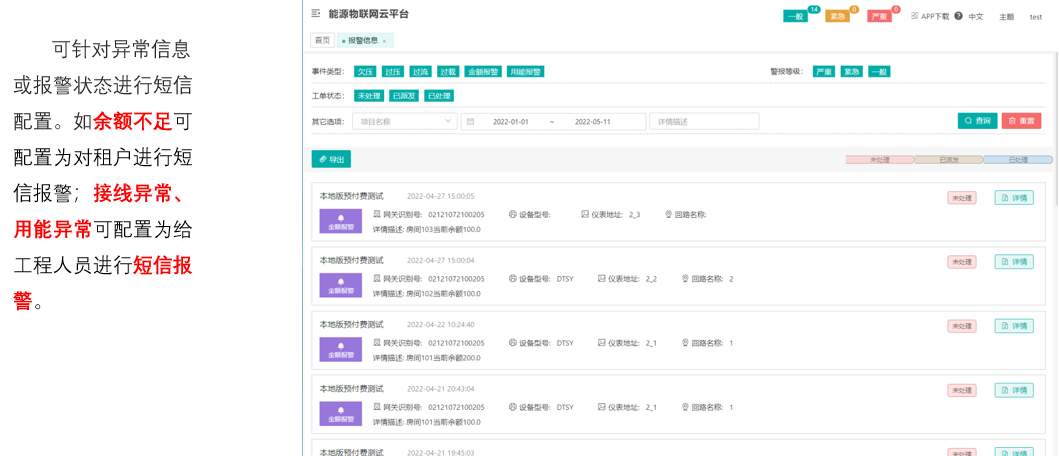Click 未处理 status tag of 2022-04-22 alarm

[x=962, y=326]
